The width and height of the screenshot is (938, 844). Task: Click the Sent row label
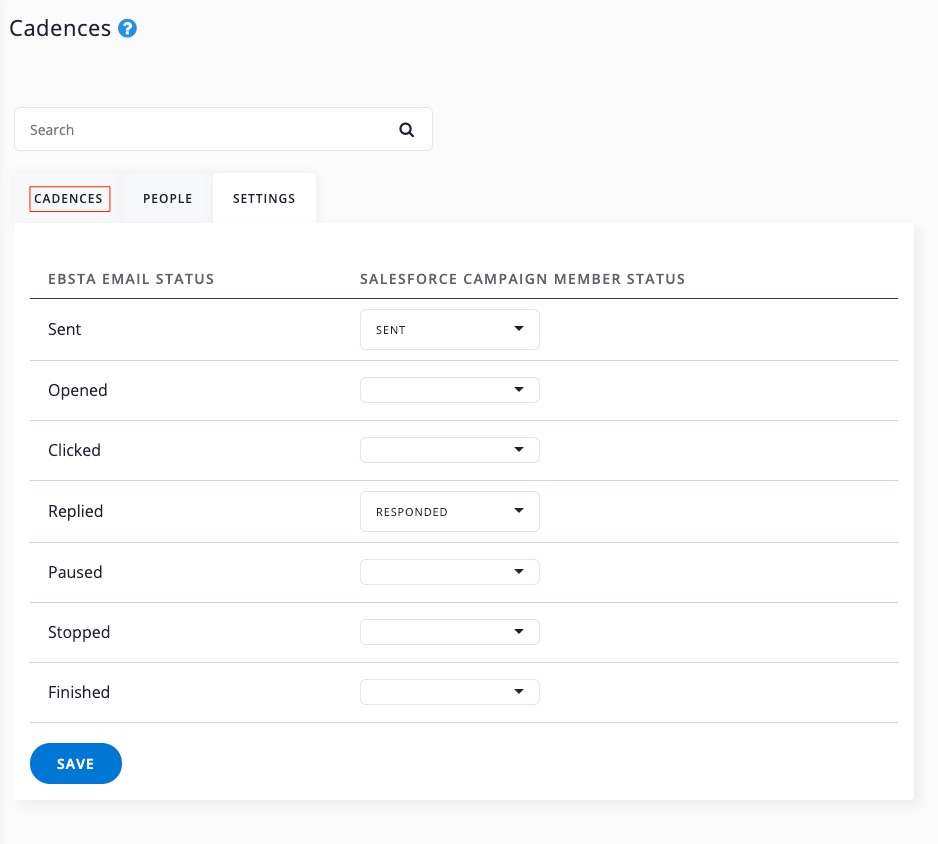click(65, 330)
